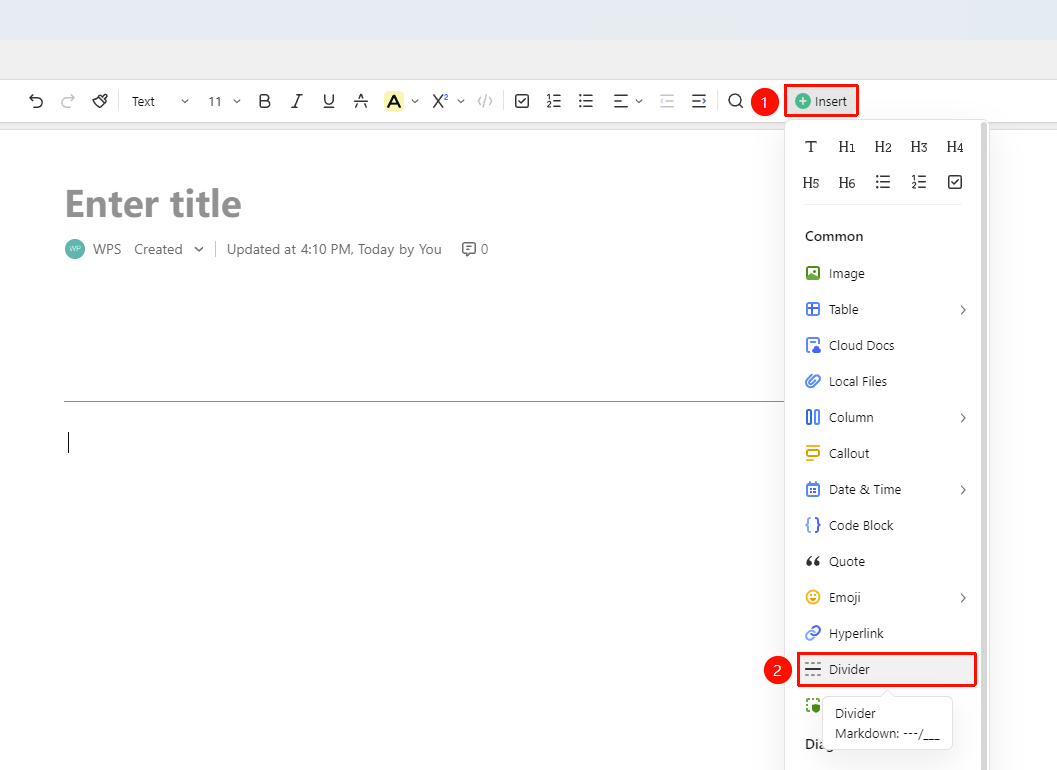The height and width of the screenshot is (770, 1057).
Task: Choose Heading 4 from Insert menu
Action: pos(955,147)
